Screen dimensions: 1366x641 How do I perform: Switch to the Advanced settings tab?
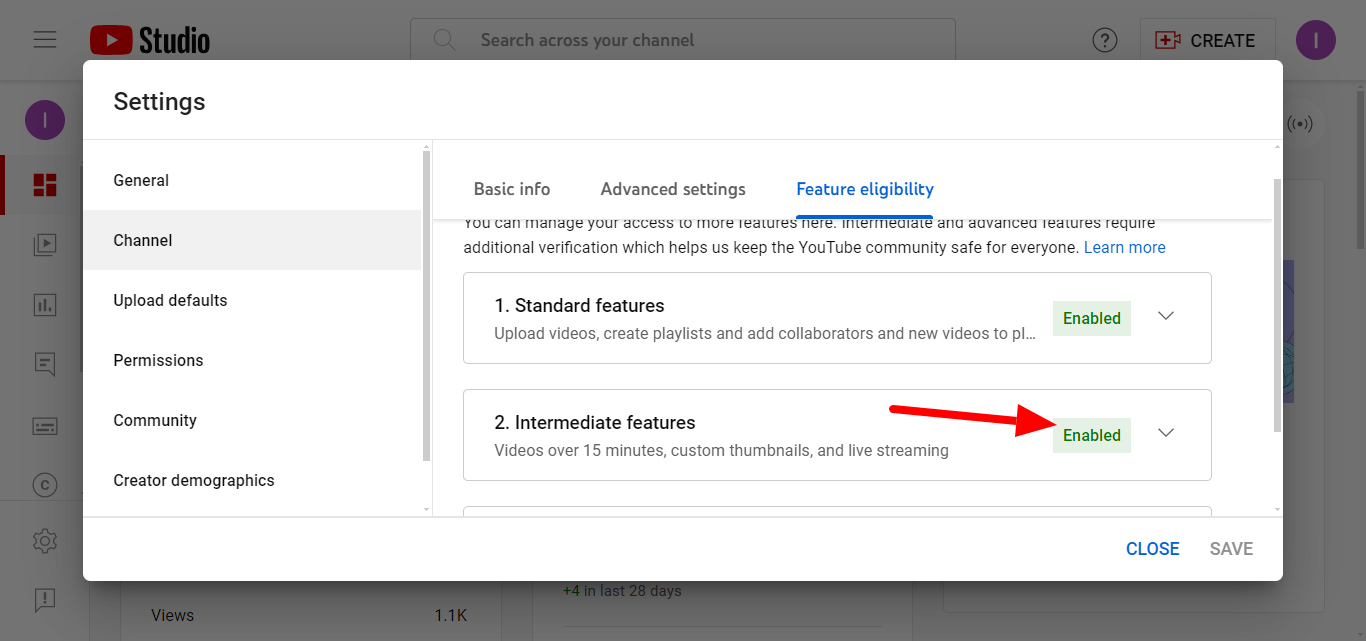[672, 189]
